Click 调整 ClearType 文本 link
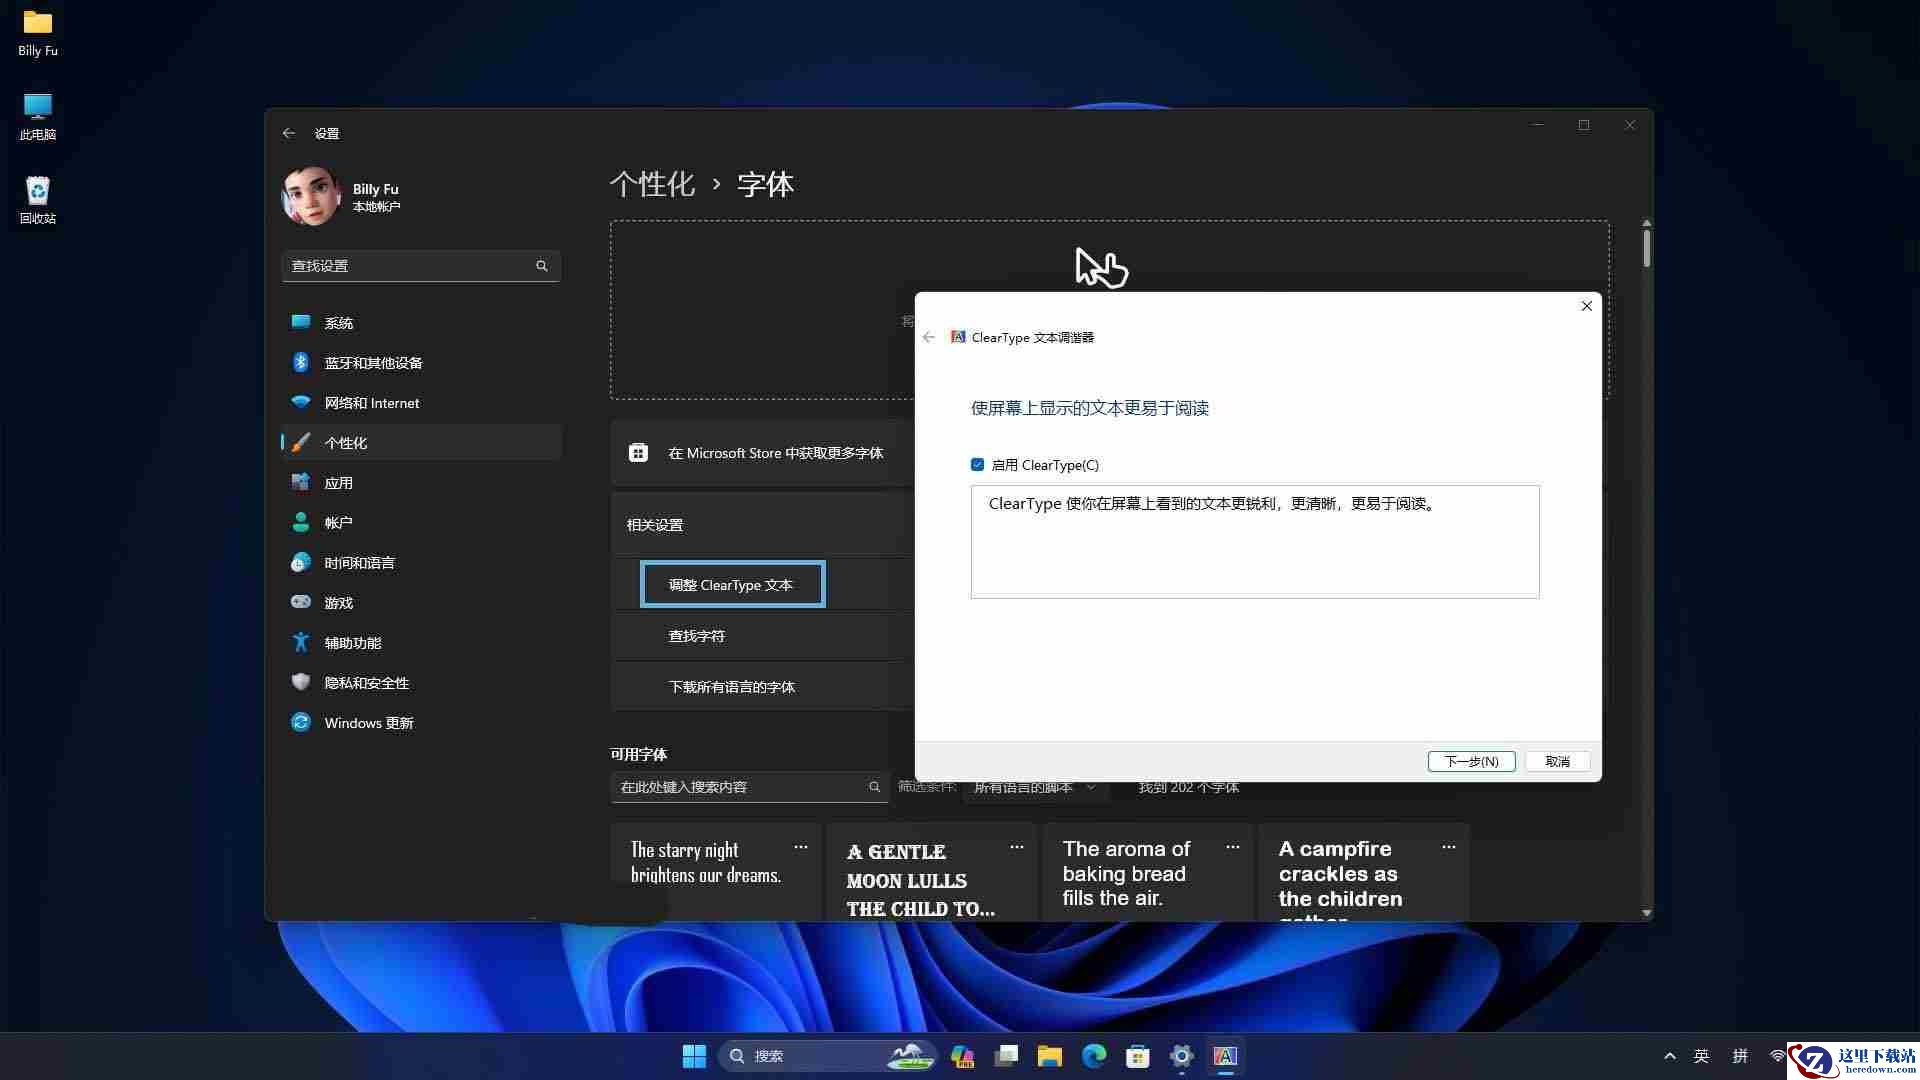 pos(732,585)
